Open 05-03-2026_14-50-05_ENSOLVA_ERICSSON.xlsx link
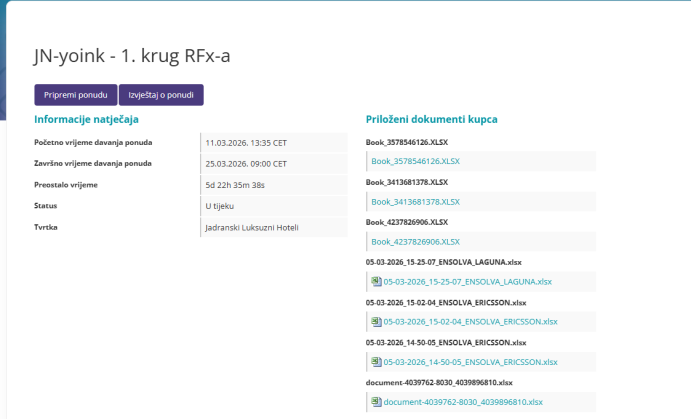The height and width of the screenshot is (419, 691). [x=470, y=362]
